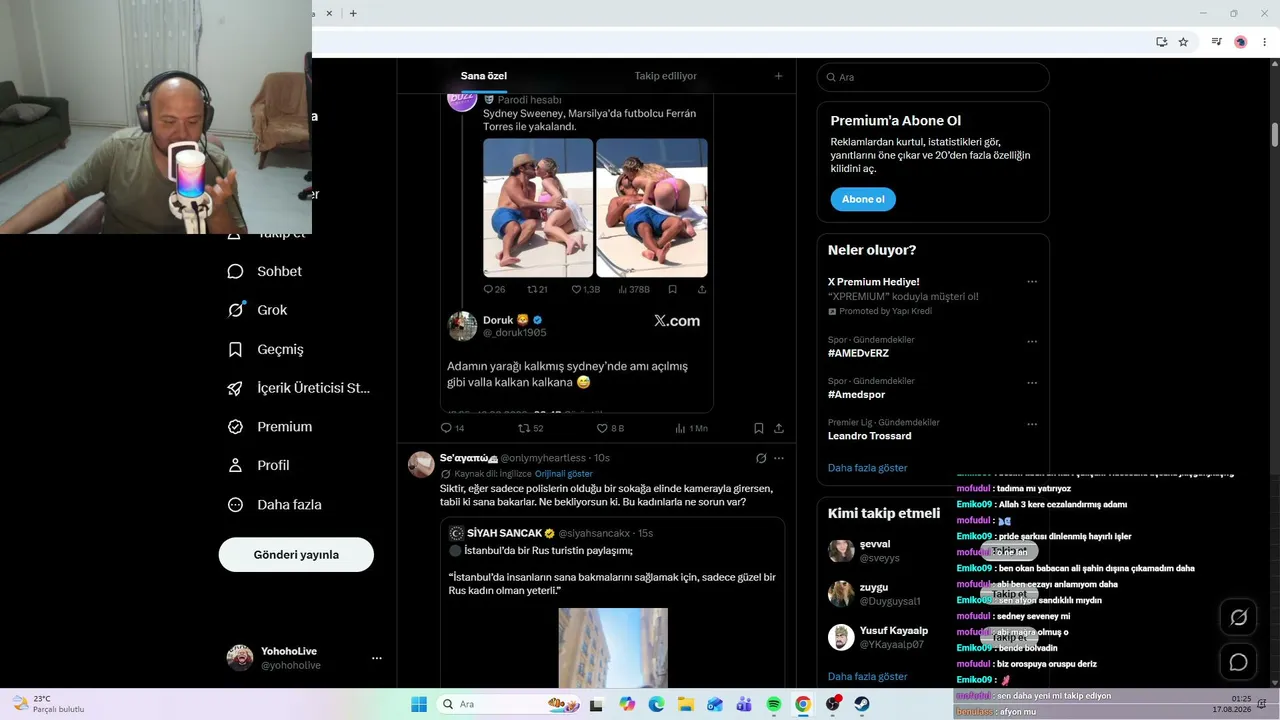Open options for X Premium Hediye trend
This screenshot has height=720, width=1280.
(x=1032, y=282)
